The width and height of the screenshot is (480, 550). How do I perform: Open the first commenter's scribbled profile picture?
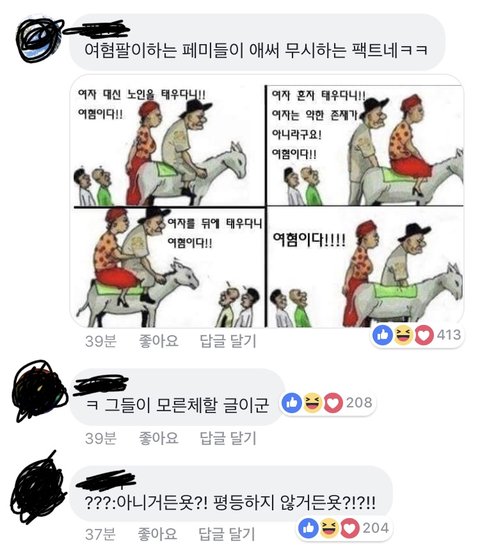(39, 39)
